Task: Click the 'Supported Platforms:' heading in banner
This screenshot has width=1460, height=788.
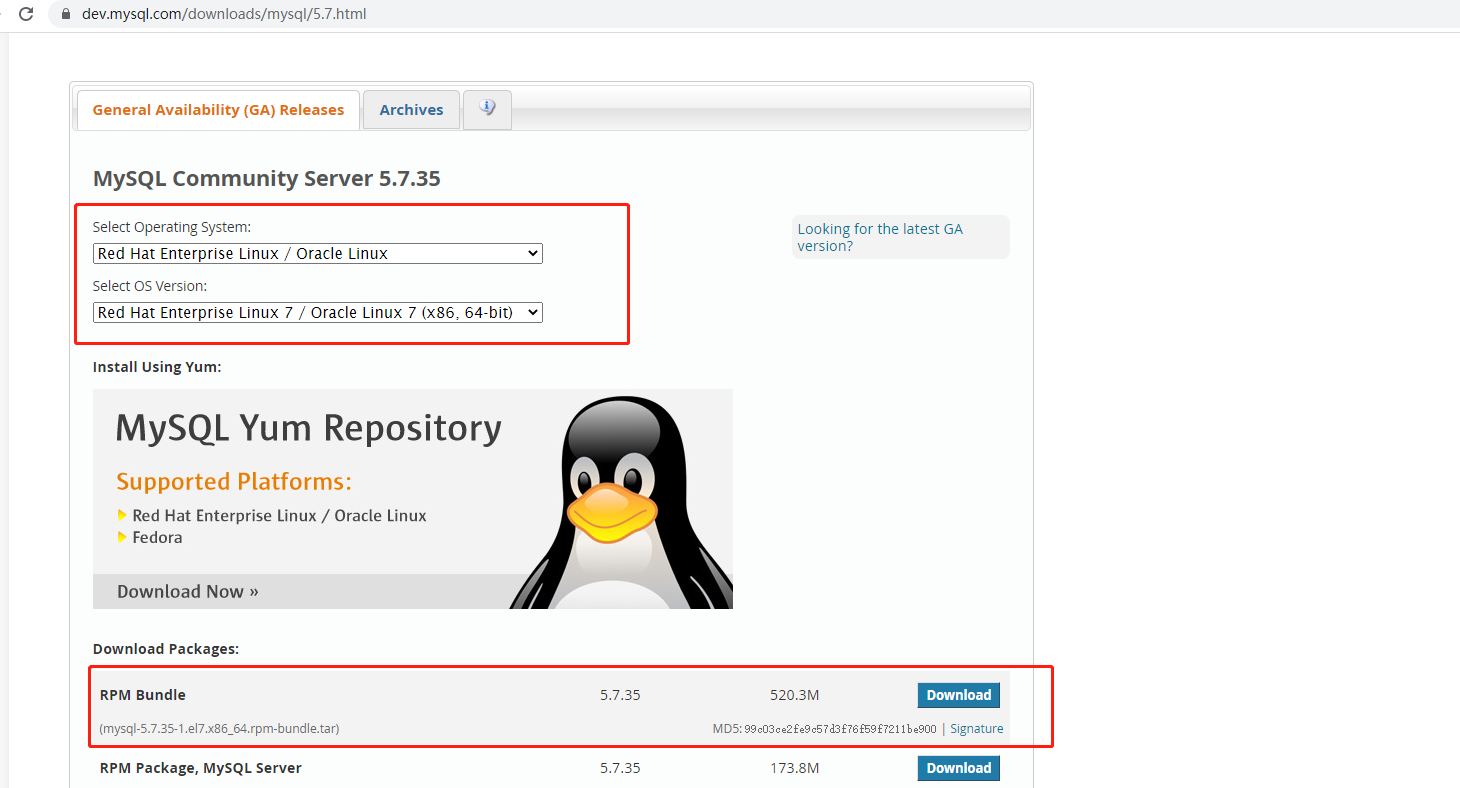Action: click(234, 482)
